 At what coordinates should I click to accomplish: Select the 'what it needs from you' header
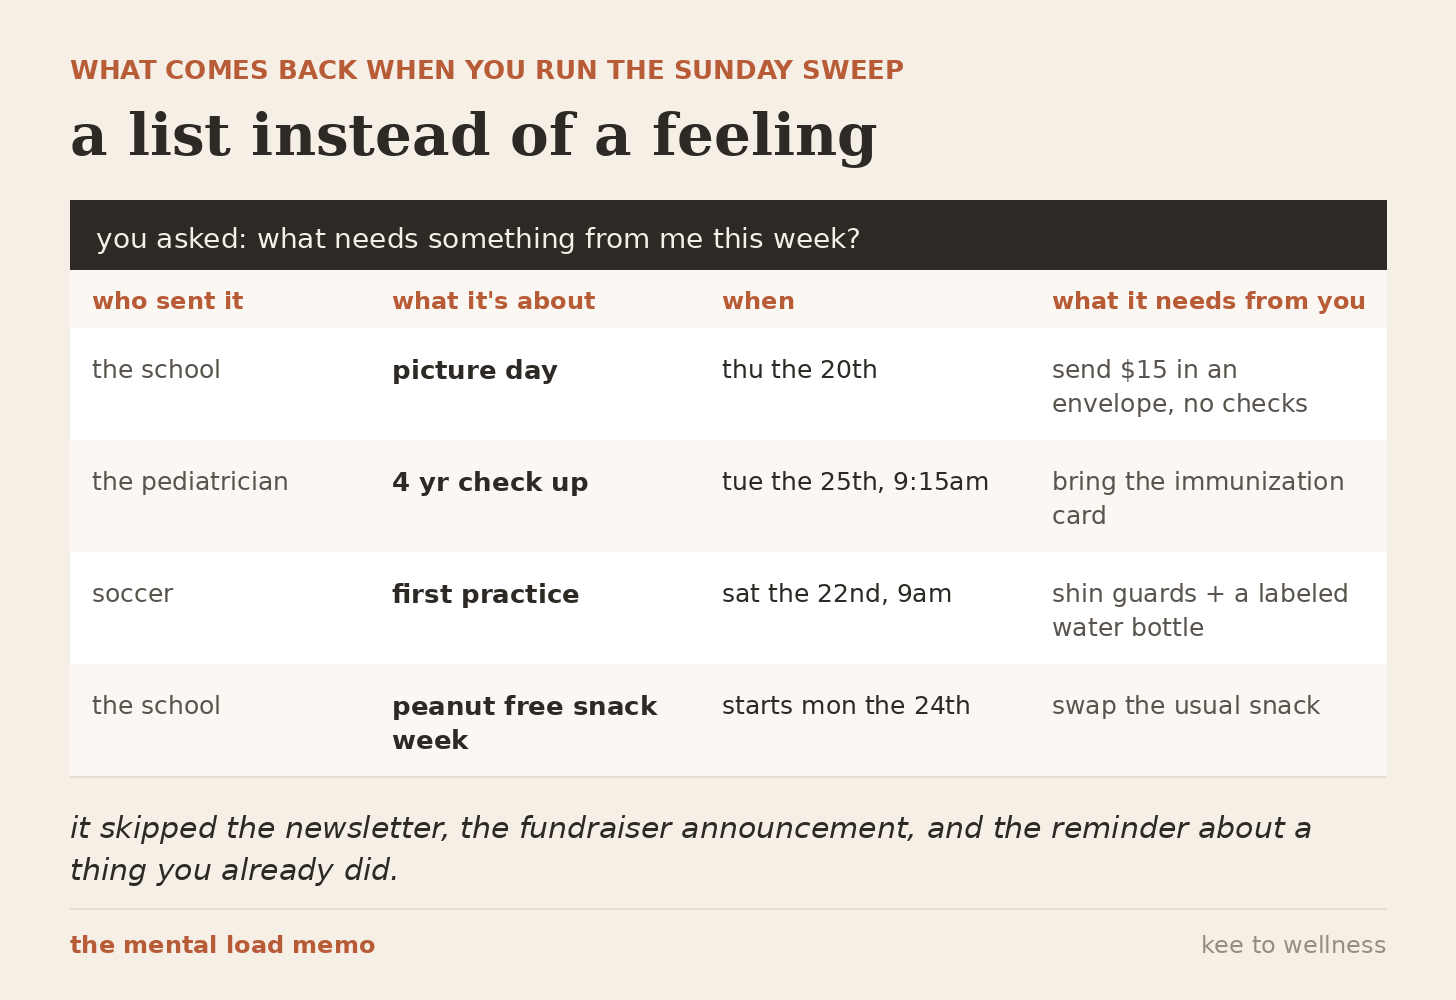click(x=1208, y=301)
